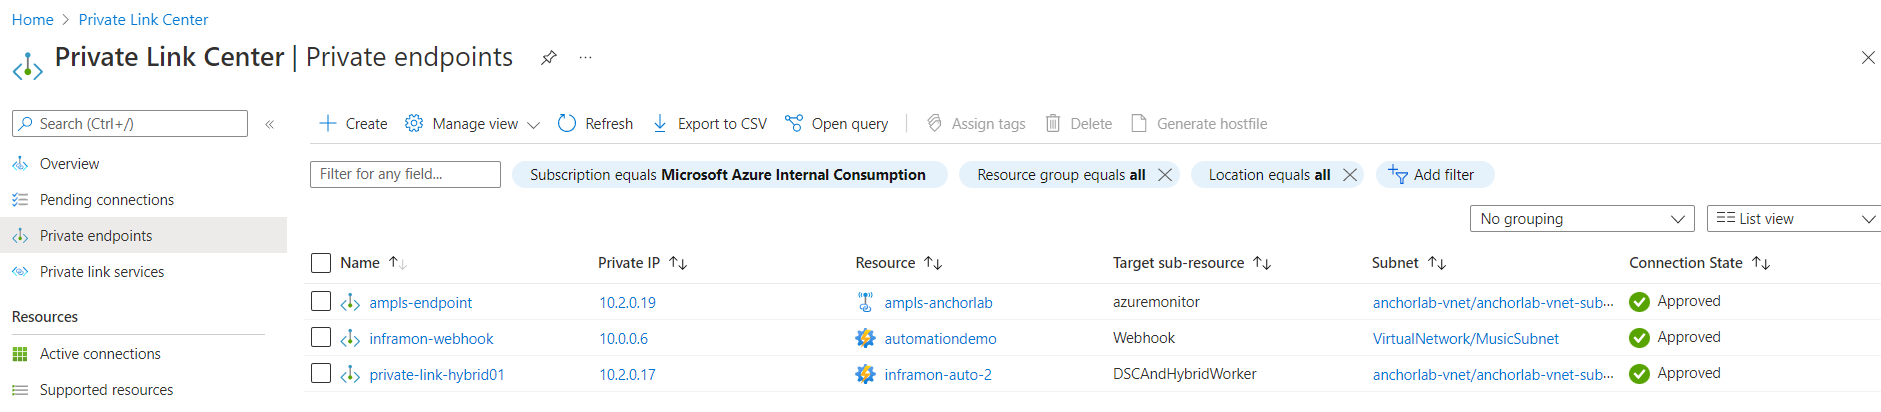The image size is (1881, 412).
Task: Click the Open query icon
Action: 794,123
